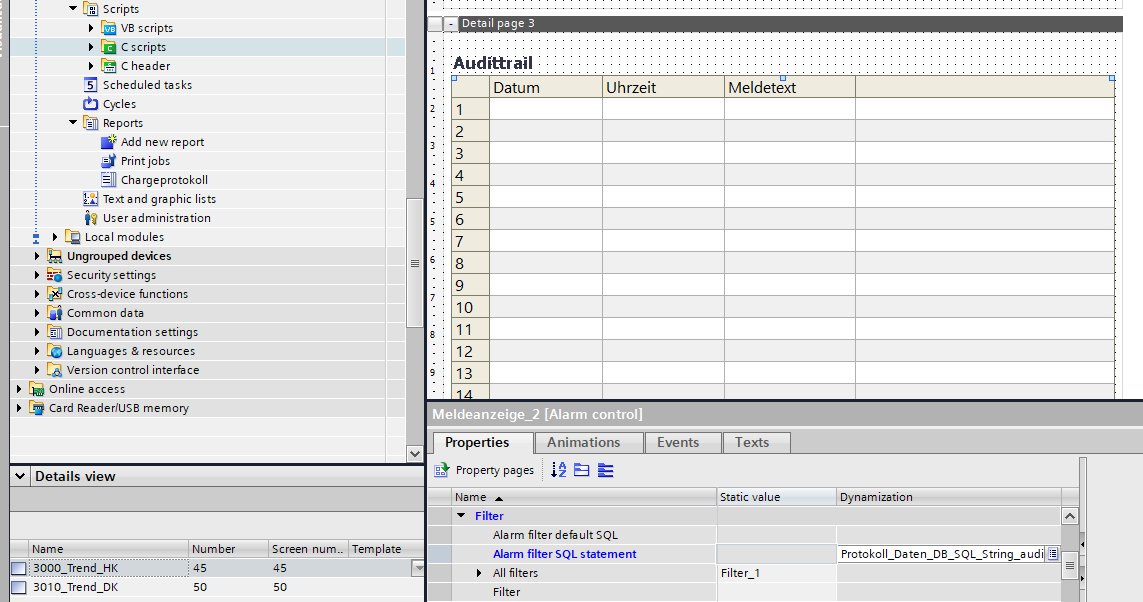Click the Add new report icon

pyautogui.click(x=109, y=141)
